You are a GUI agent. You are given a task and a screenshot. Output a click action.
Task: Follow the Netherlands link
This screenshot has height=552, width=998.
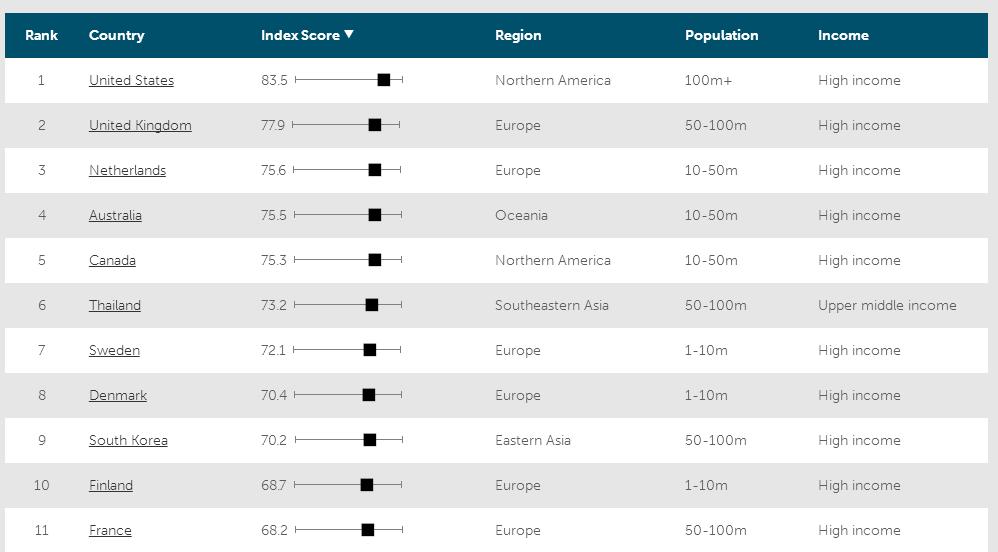[x=127, y=170]
